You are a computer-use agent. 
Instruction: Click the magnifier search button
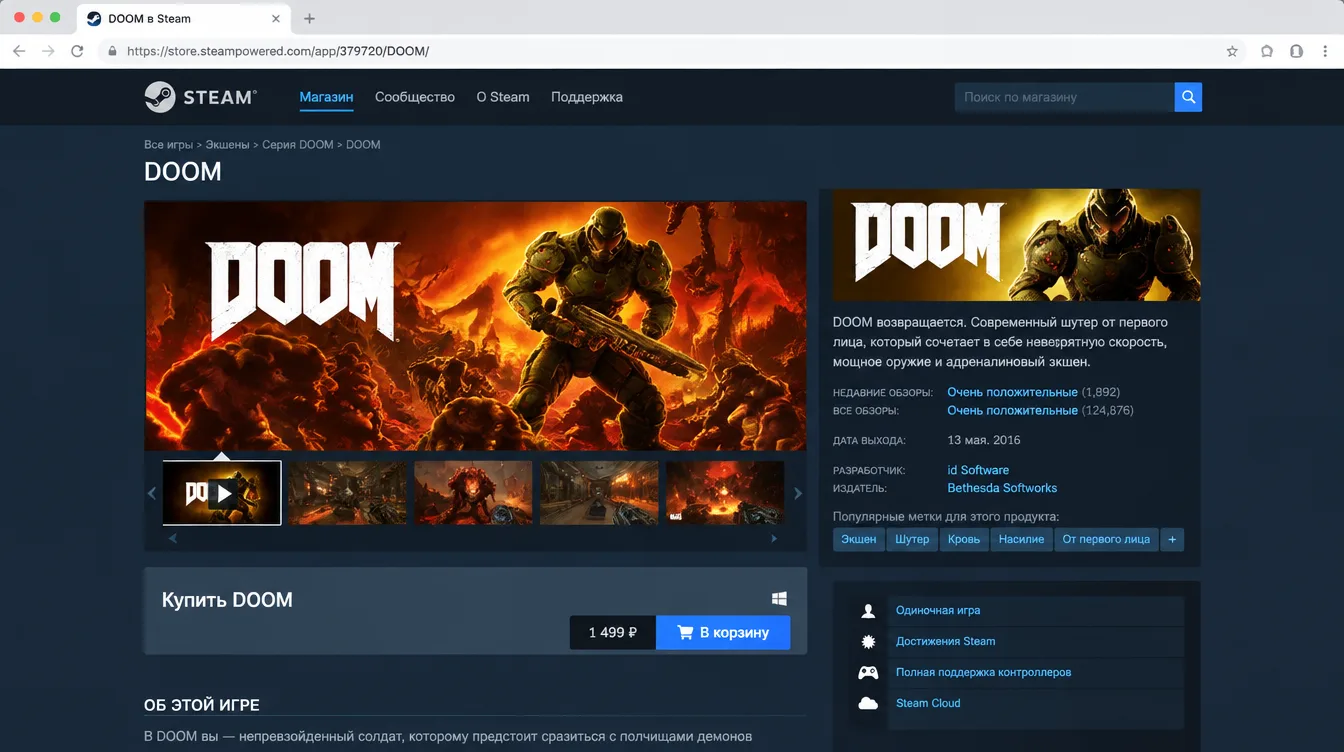click(x=1188, y=97)
